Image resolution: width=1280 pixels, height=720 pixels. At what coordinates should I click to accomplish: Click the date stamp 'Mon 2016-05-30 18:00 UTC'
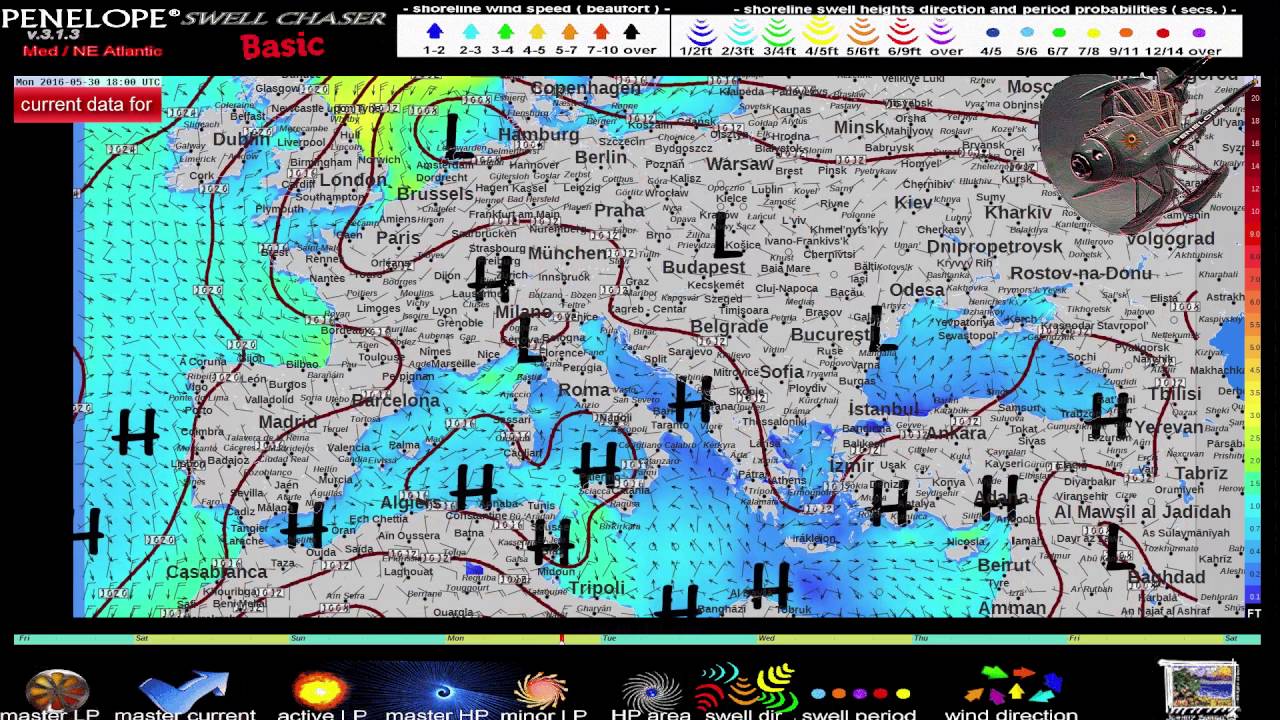(x=88, y=82)
